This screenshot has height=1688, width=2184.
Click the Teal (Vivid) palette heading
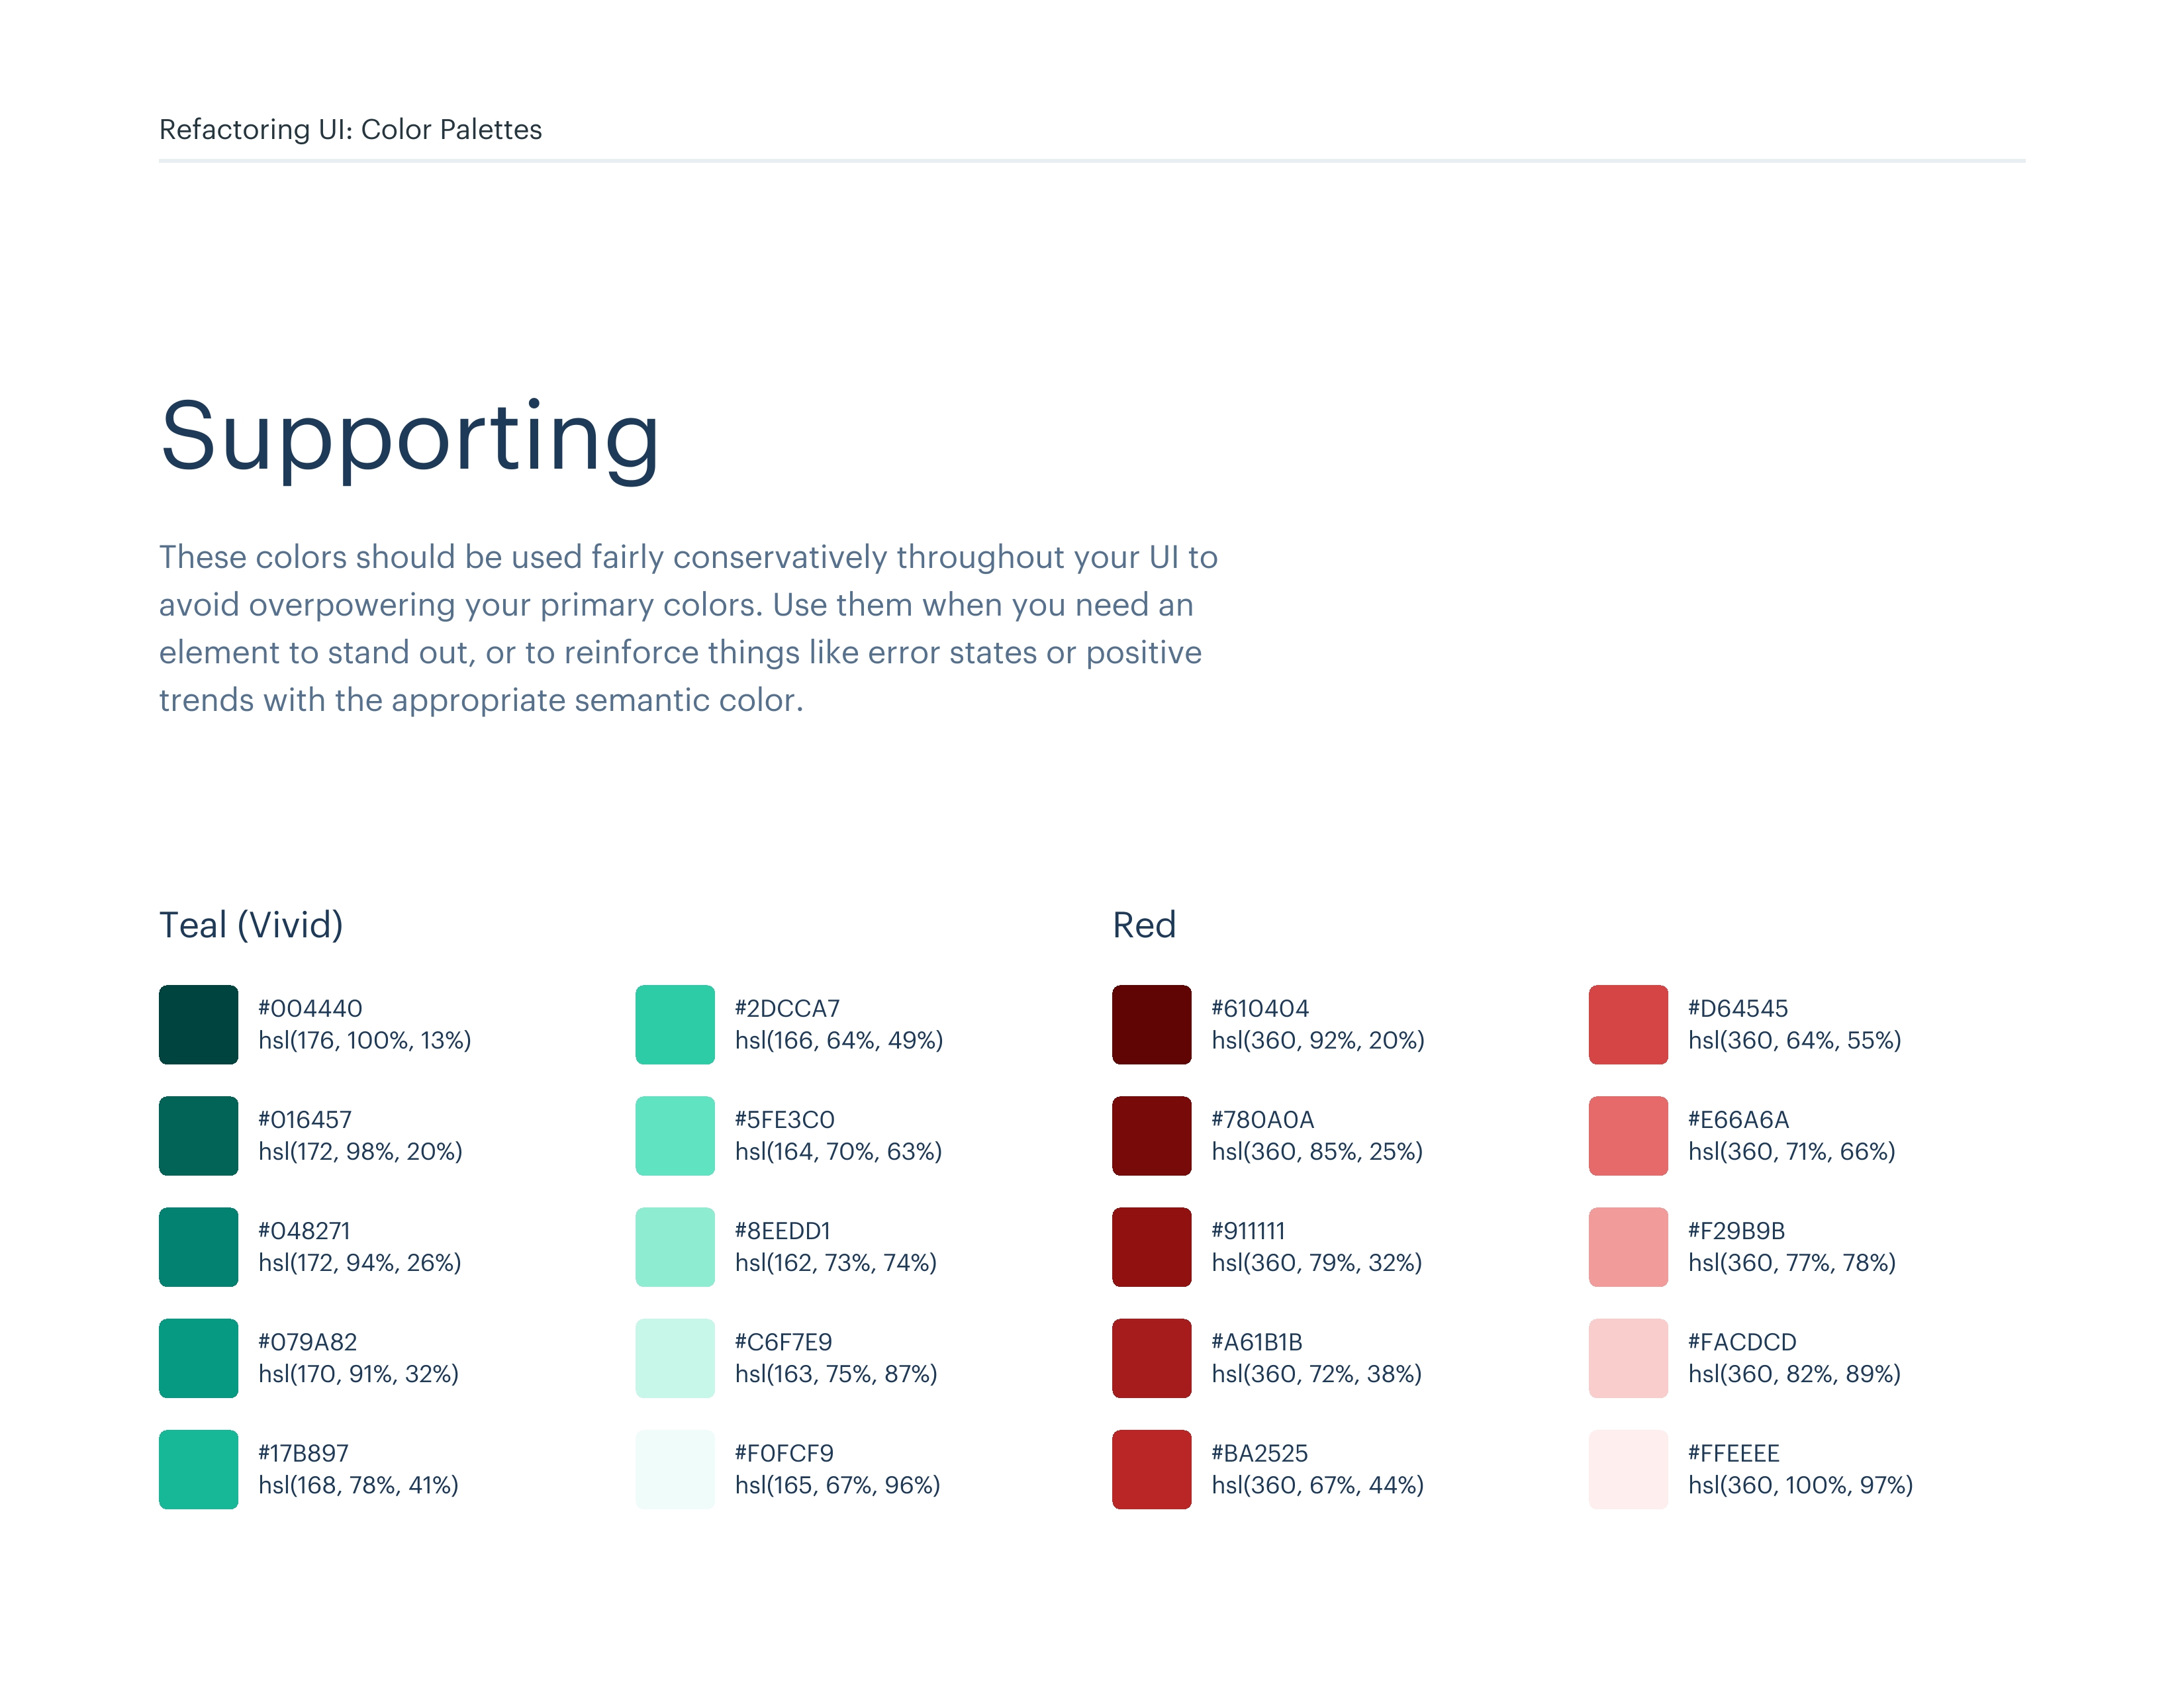251,925
